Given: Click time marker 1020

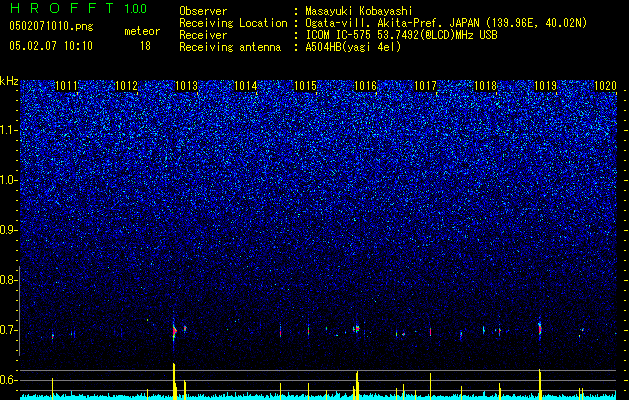Looking at the screenshot, I should tap(605, 86).
